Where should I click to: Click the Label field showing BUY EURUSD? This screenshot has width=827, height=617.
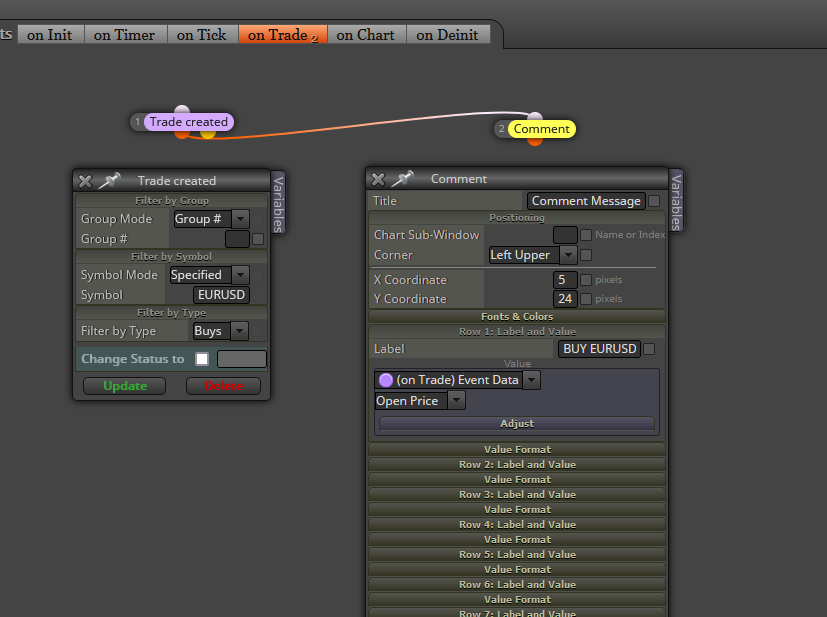point(599,349)
